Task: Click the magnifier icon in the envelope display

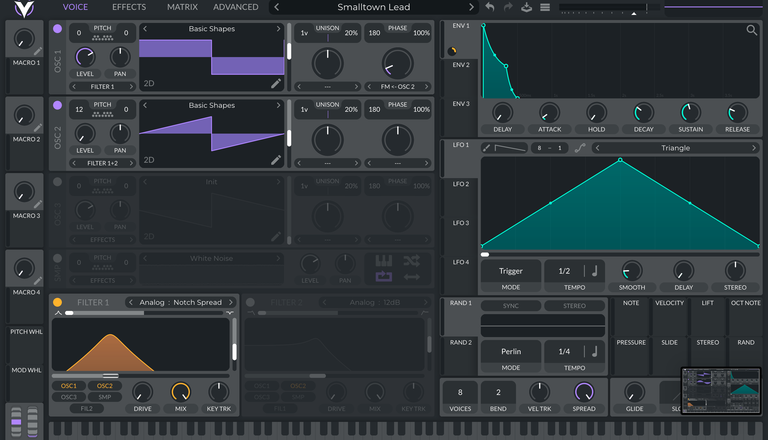Action: click(751, 30)
